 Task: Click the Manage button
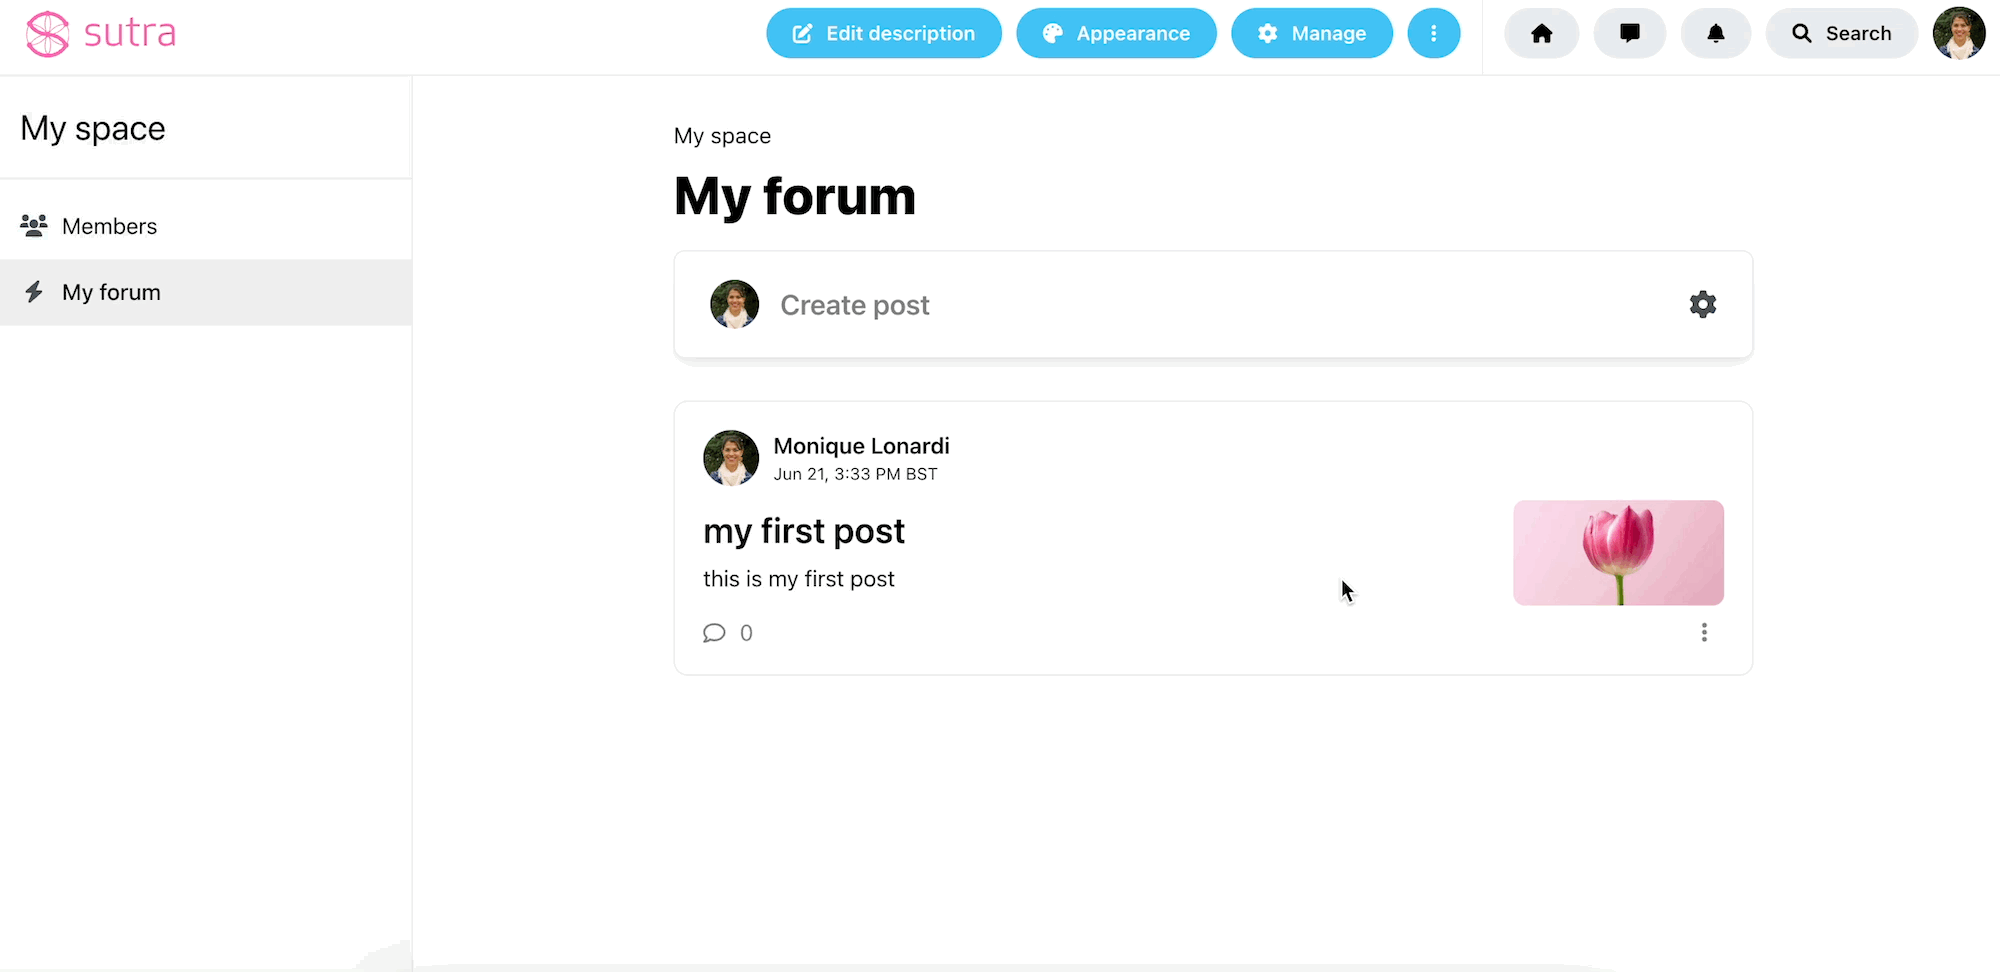pos(1311,34)
